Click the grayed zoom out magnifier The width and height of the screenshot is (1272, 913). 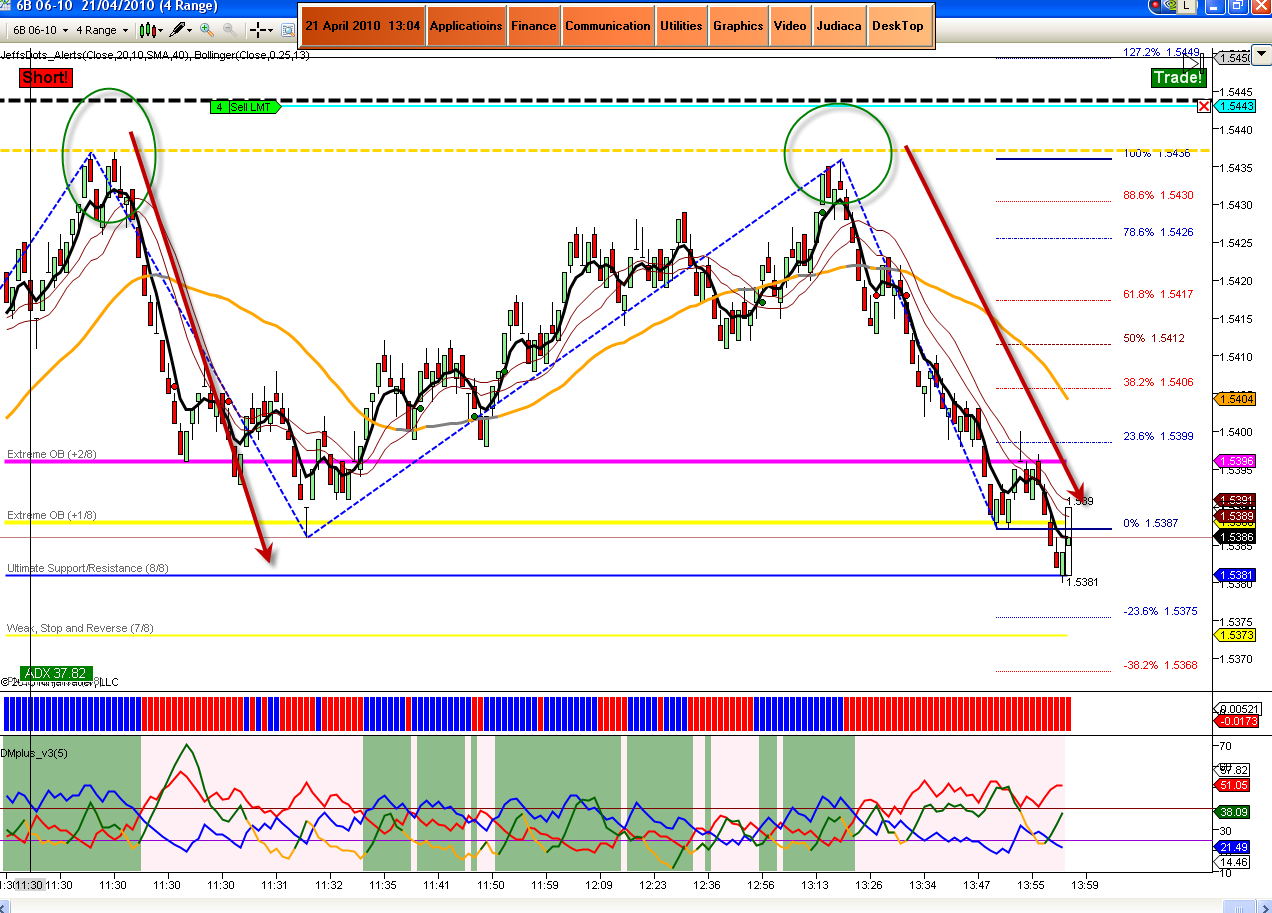click(x=228, y=30)
